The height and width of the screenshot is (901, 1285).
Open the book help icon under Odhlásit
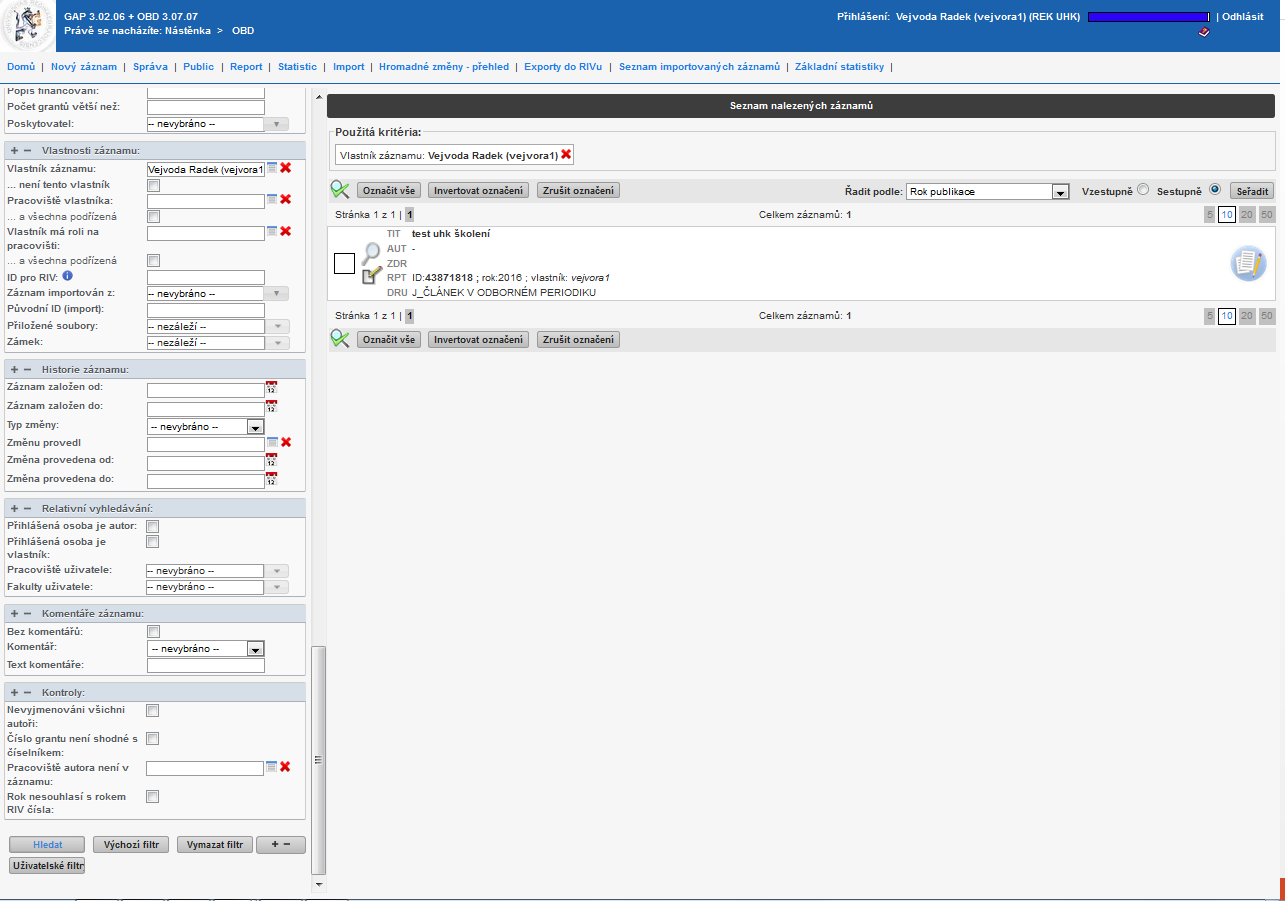point(1204,32)
